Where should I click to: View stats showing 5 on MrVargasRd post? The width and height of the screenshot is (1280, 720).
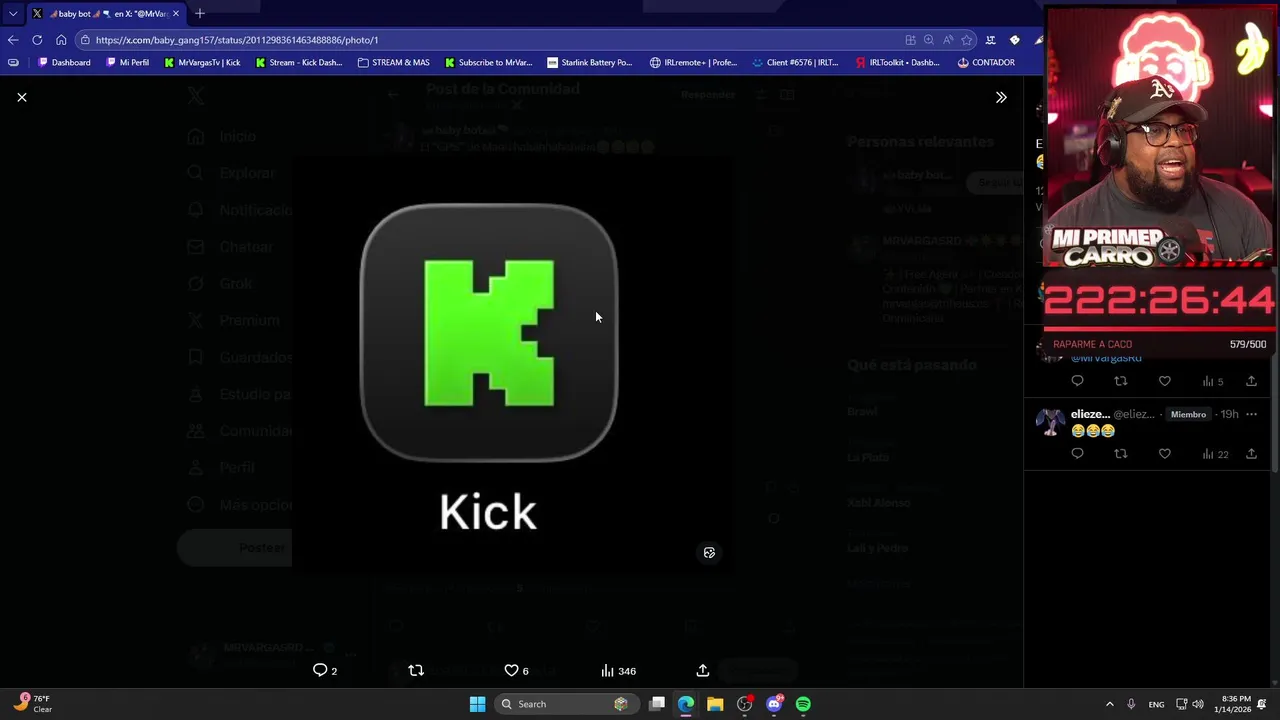click(1213, 381)
